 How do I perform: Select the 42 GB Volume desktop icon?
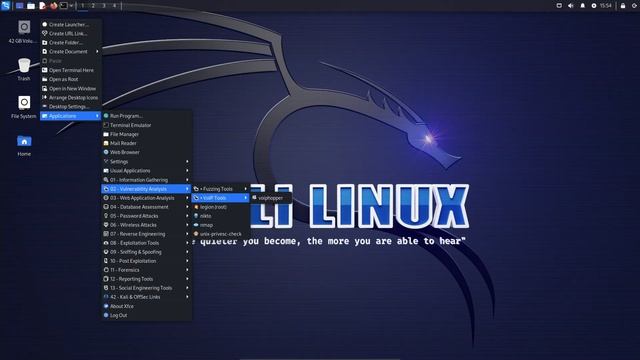pyautogui.click(x=24, y=32)
